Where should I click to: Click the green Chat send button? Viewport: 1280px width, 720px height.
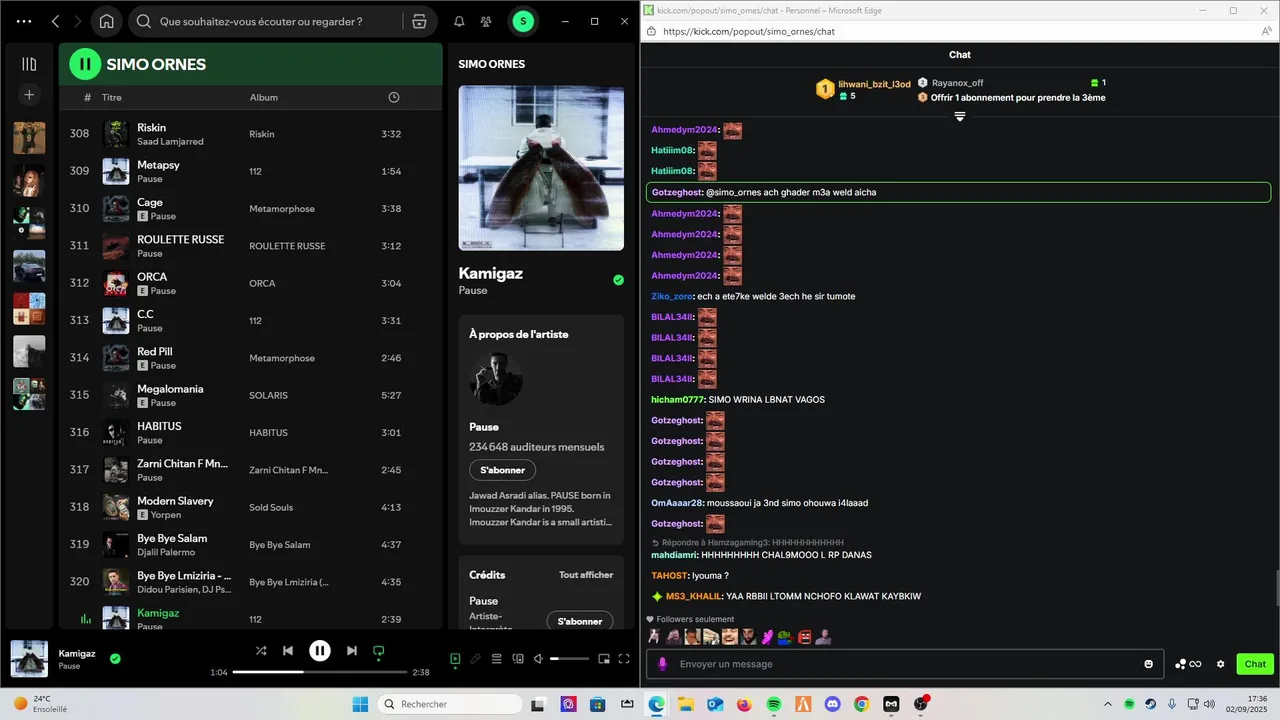tap(1255, 664)
